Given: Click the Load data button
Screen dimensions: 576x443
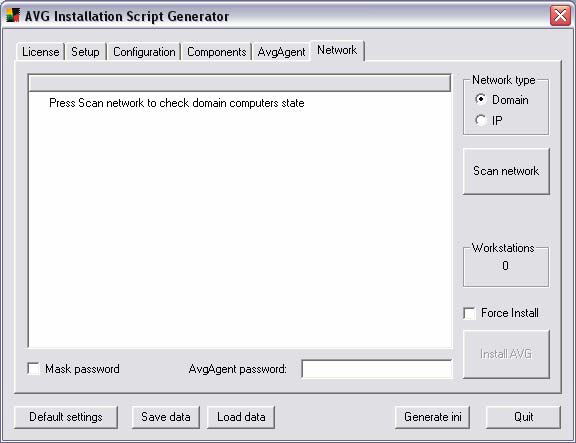Looking at the screenshot, I should click(241, 417).
